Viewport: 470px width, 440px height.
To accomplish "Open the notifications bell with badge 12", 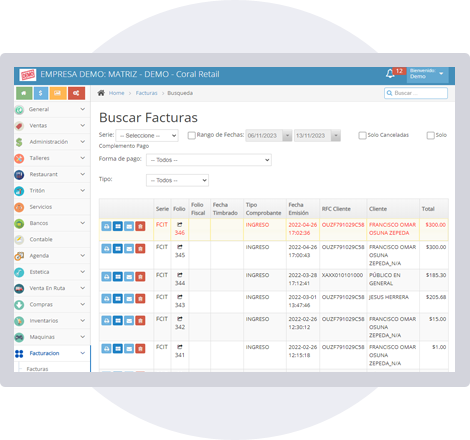I will (390, 74).
